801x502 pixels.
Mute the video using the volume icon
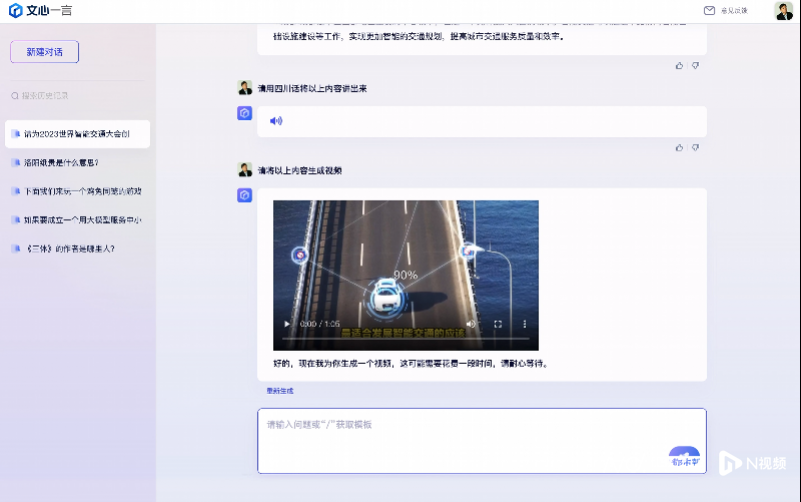(x=470, y=324)
